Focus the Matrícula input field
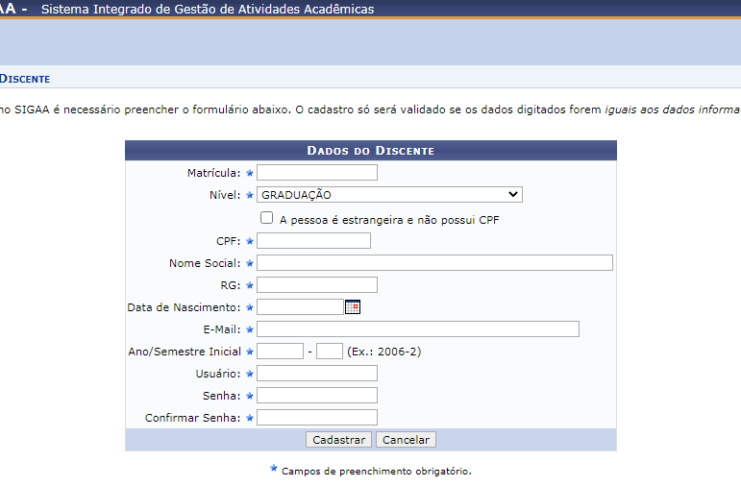Image resolution: width=741 pixels, height=486 pixels. tap(317, 173)
